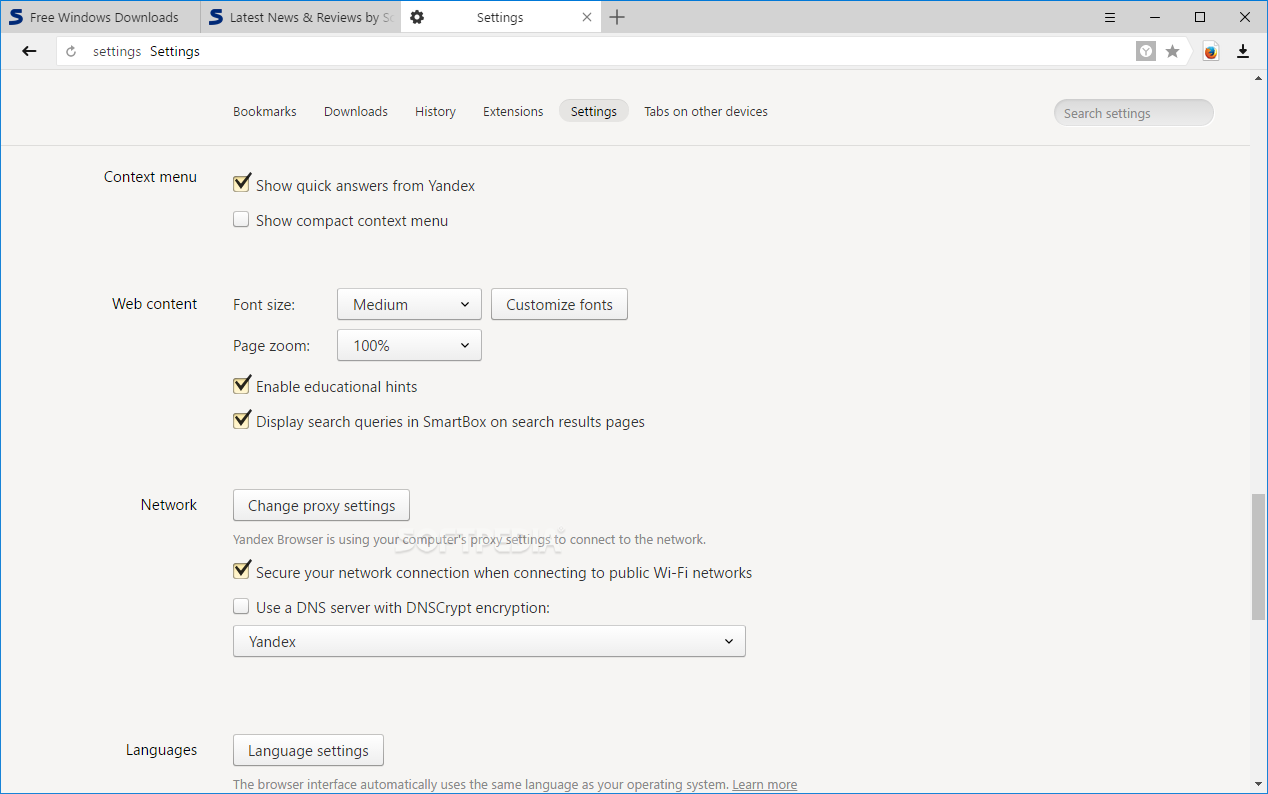Screen dimensions: 1268x794
Task: Enable Show compact context menu
Action: (241, 220)
